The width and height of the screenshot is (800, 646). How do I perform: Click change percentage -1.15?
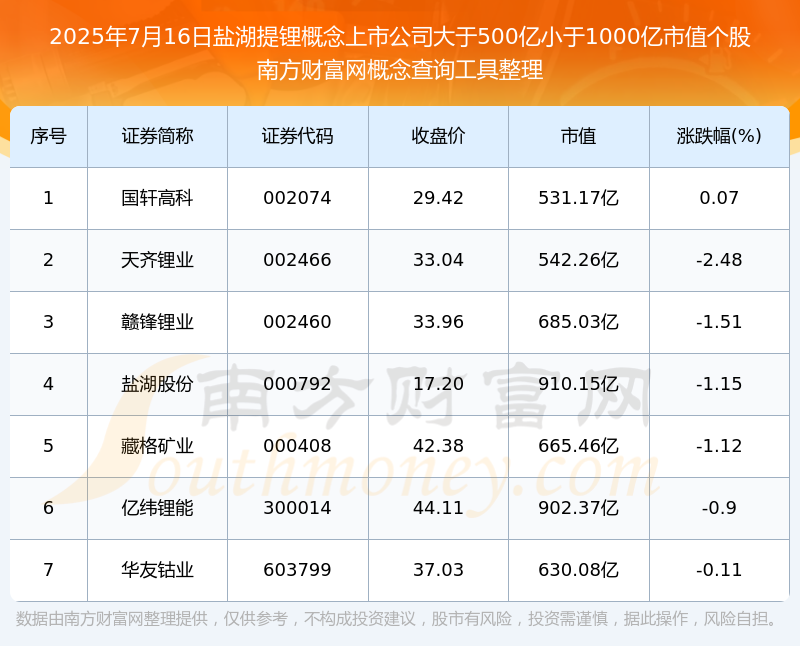(x=719, y=384)
